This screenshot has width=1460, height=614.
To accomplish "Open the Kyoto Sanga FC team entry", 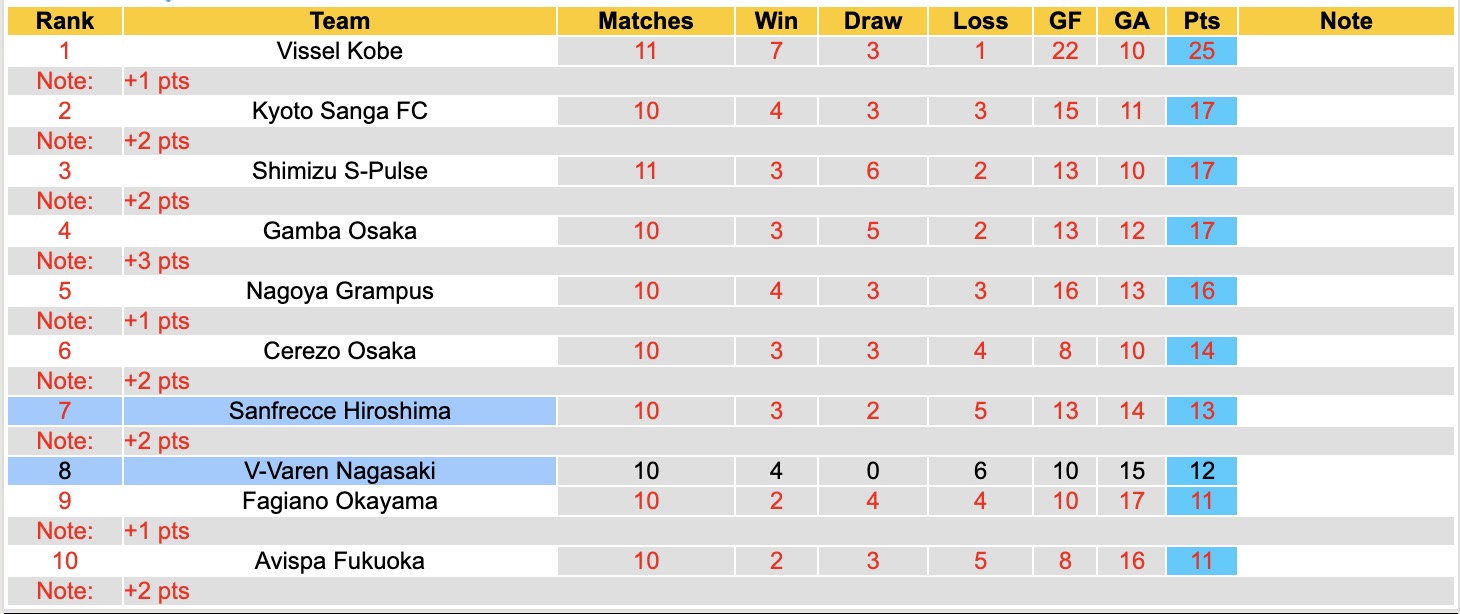I will [339, 111].
